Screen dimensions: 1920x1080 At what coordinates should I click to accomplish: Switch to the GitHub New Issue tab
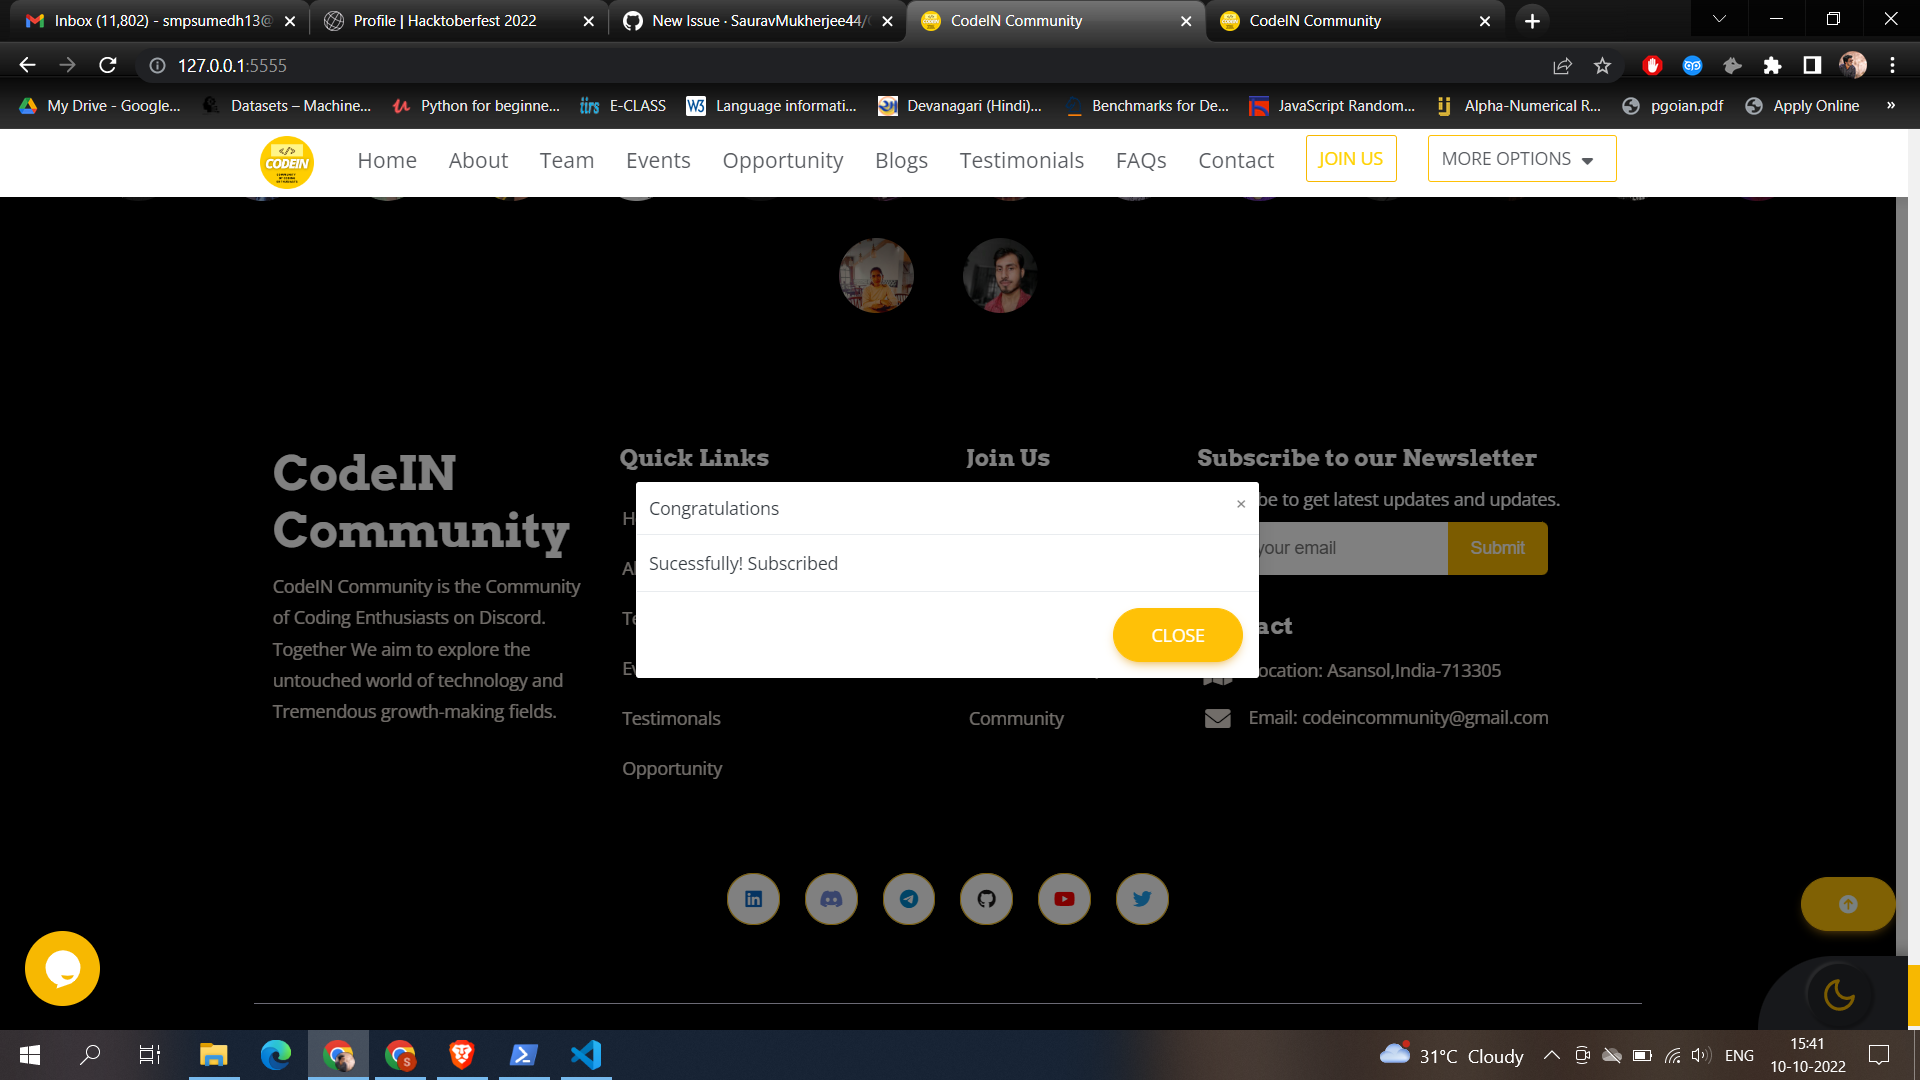click(x=758, y=20)
